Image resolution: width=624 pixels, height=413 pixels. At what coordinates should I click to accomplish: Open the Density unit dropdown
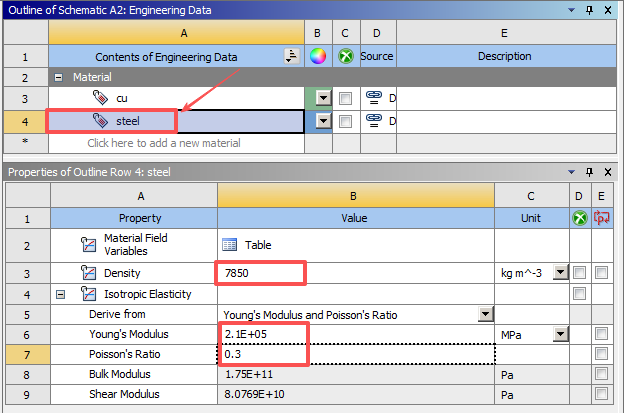[561, 273]
